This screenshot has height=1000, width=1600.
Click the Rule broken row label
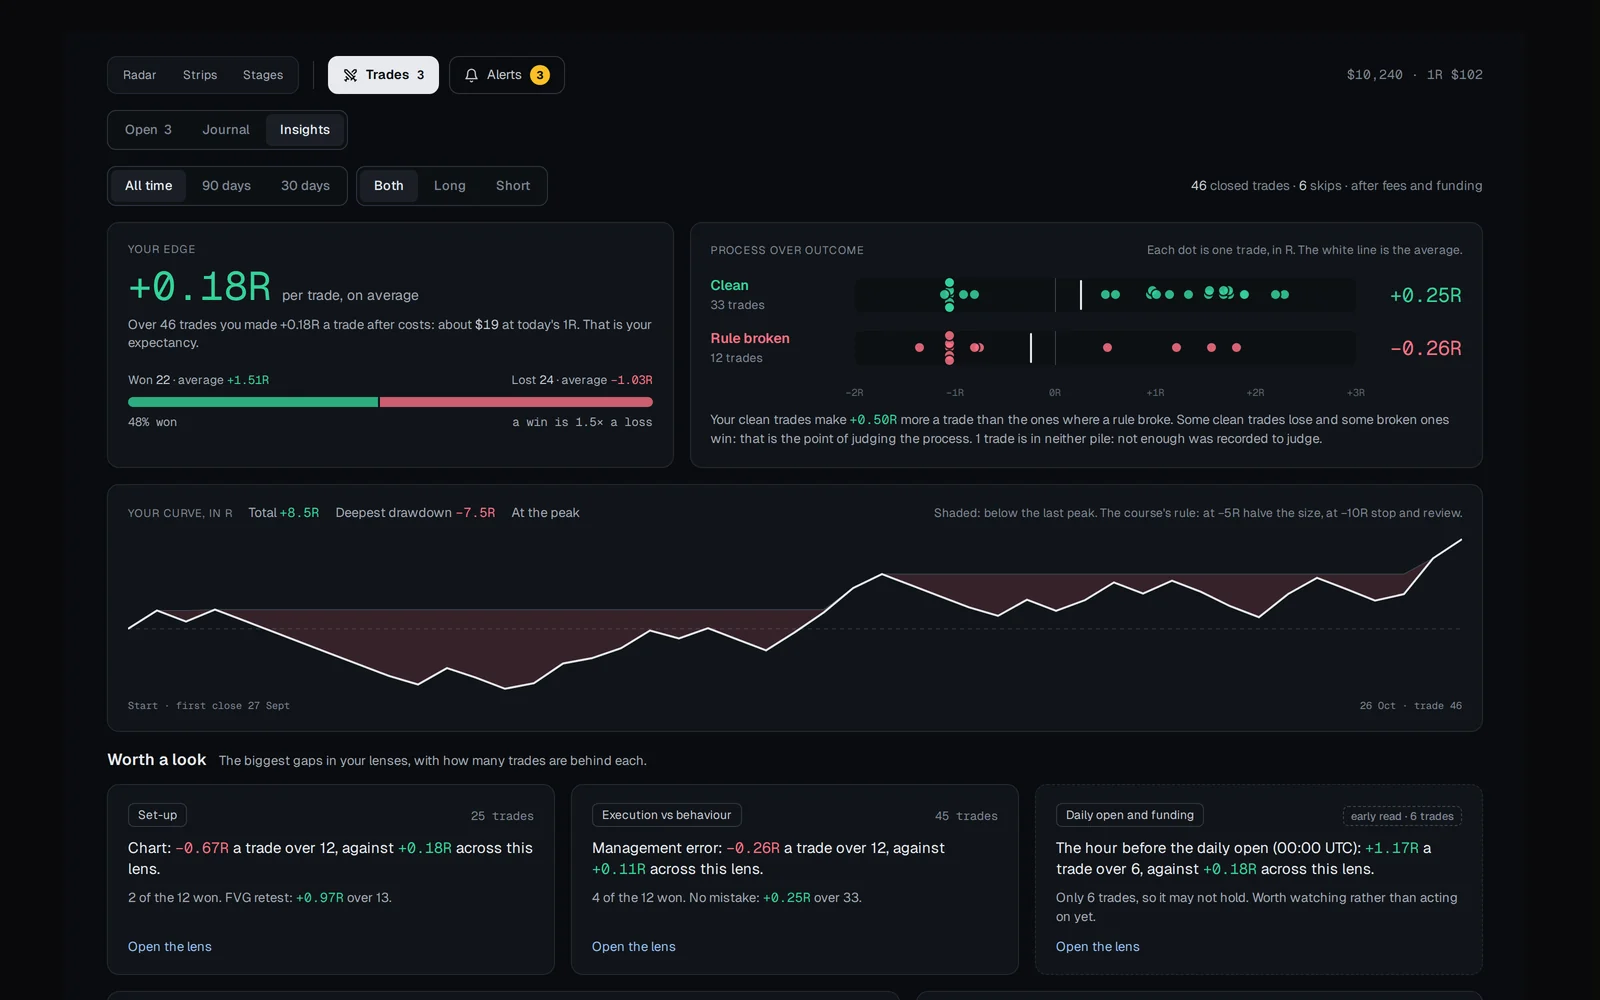tap(750, 339)
